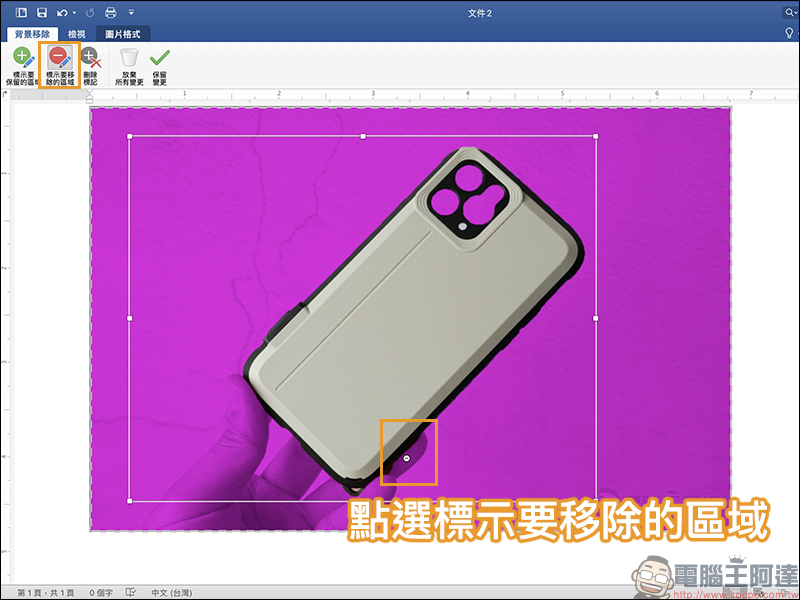Click the top-middle selection handle
The width and height of the screenshot is (800, 600).
pyautogui.click(x=363, y=136)
